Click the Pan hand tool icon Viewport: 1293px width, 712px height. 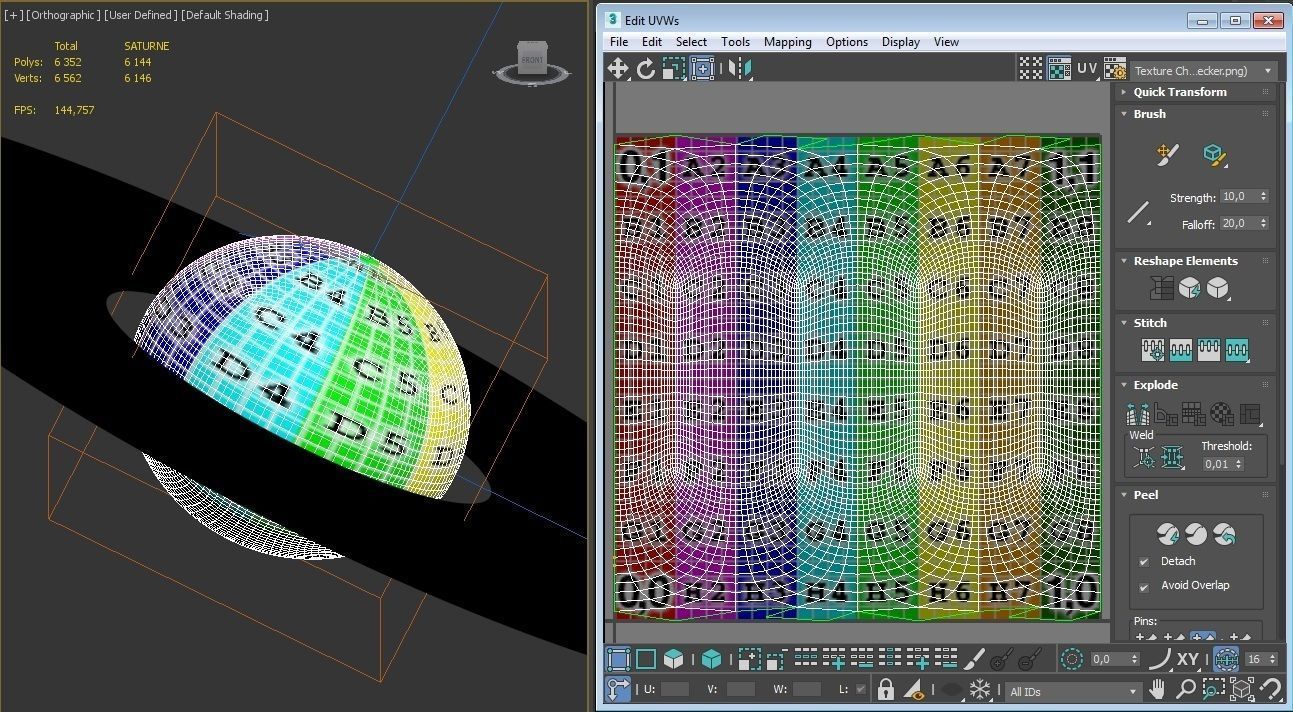point(1158,689)
